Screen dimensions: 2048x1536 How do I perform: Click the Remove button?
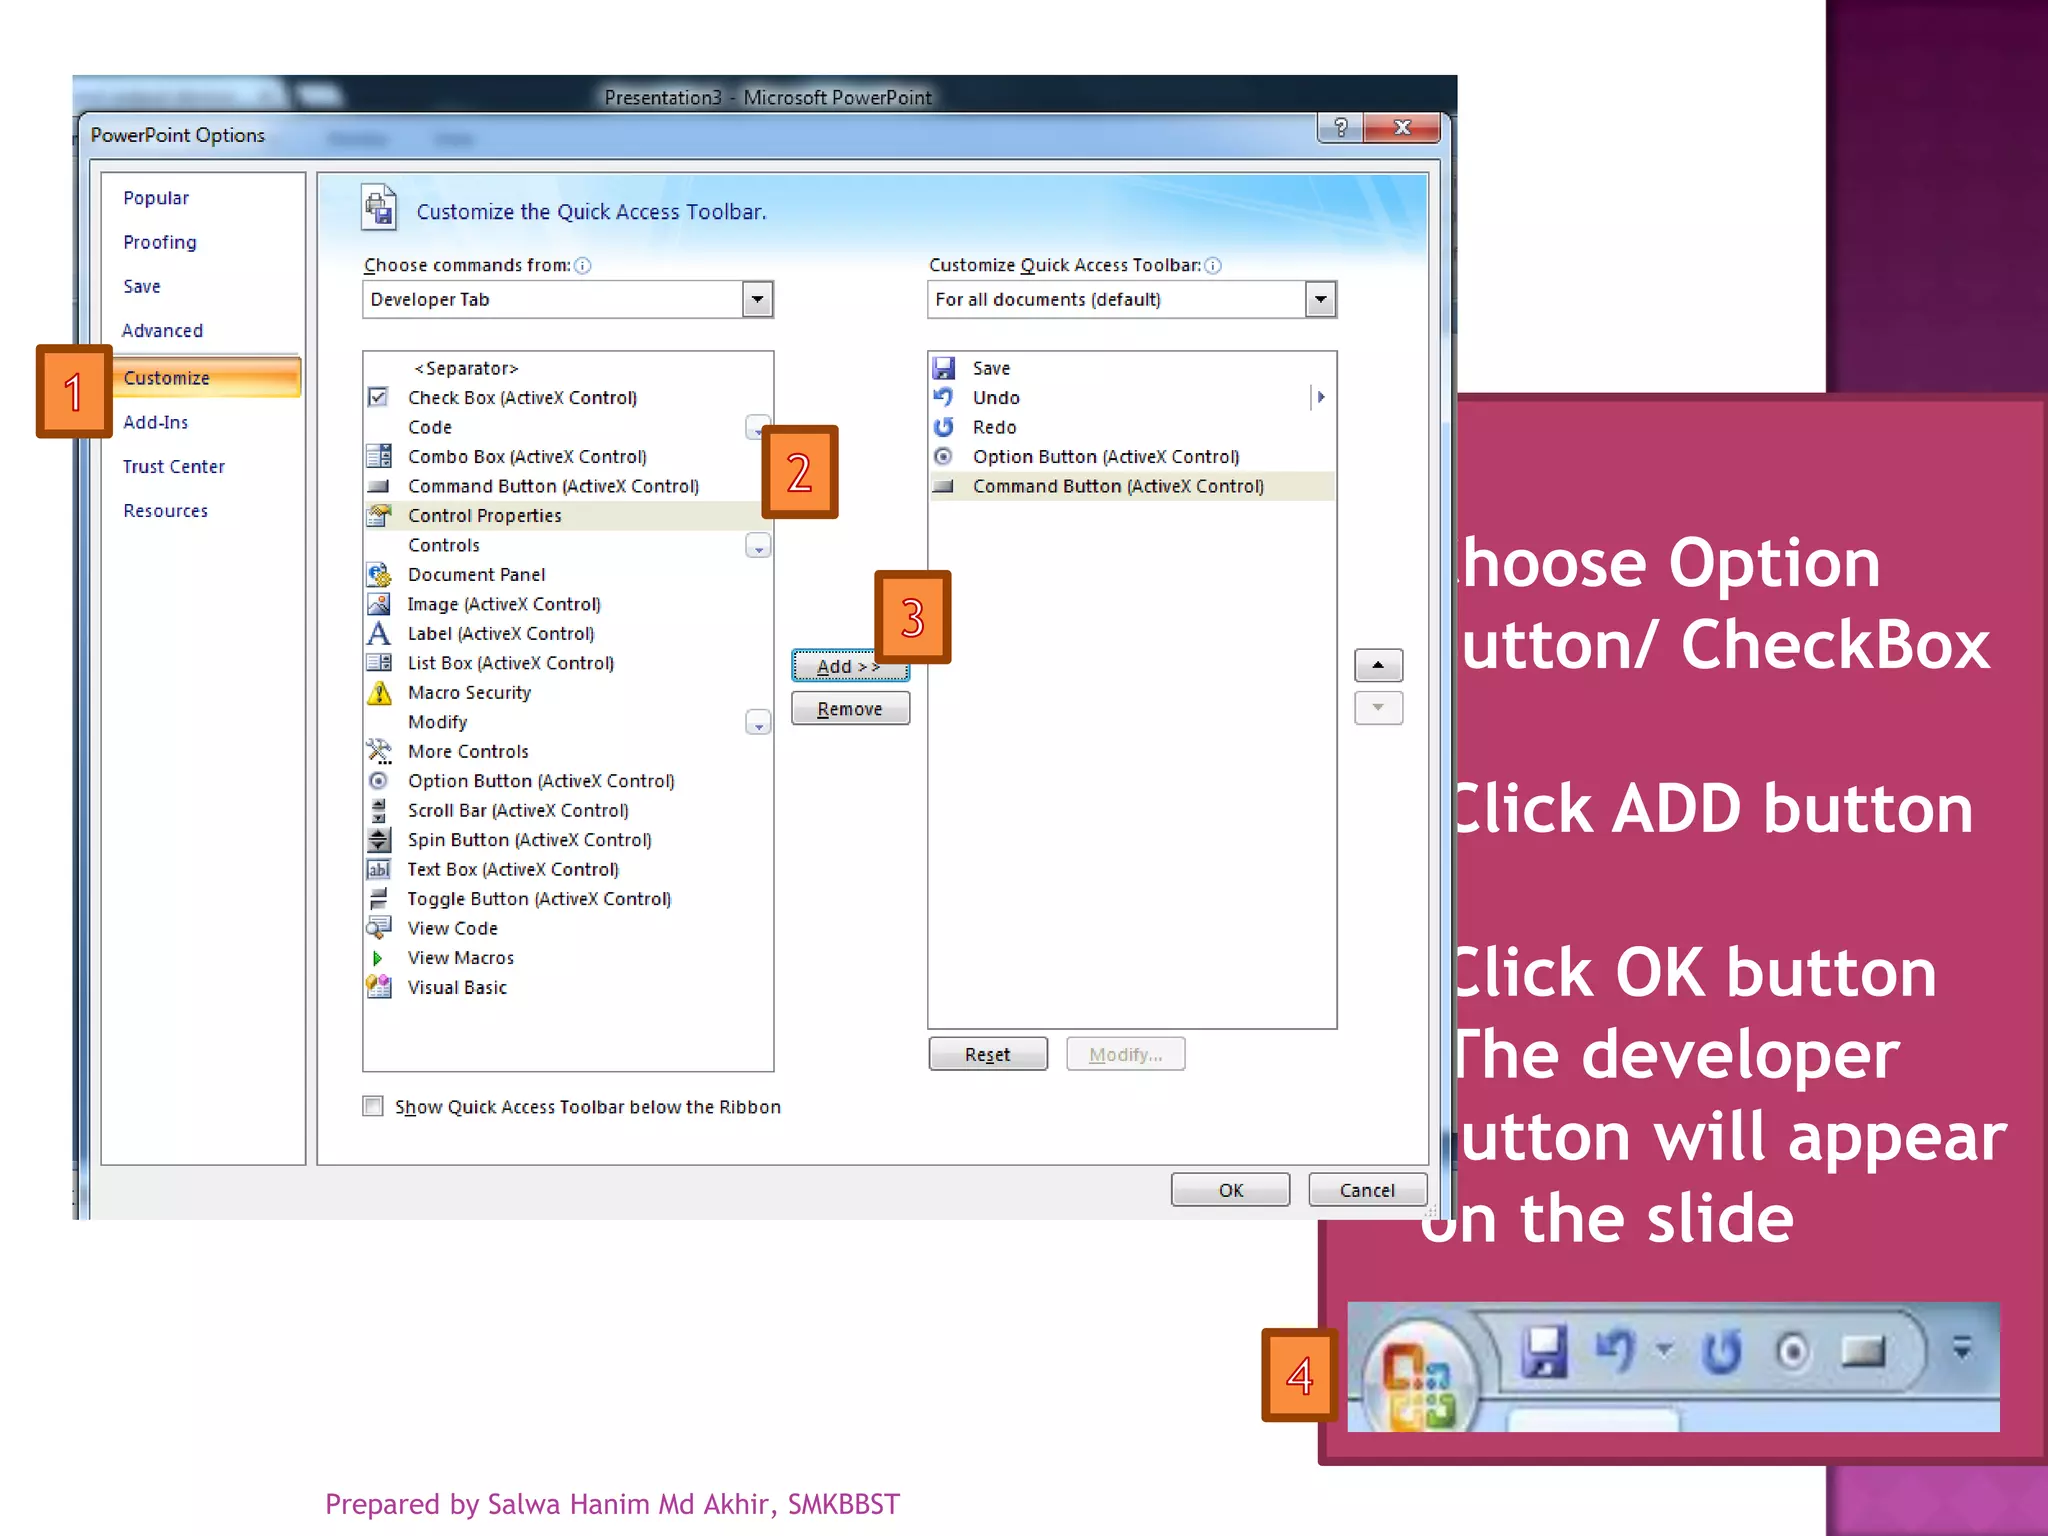tap(850, 708)
